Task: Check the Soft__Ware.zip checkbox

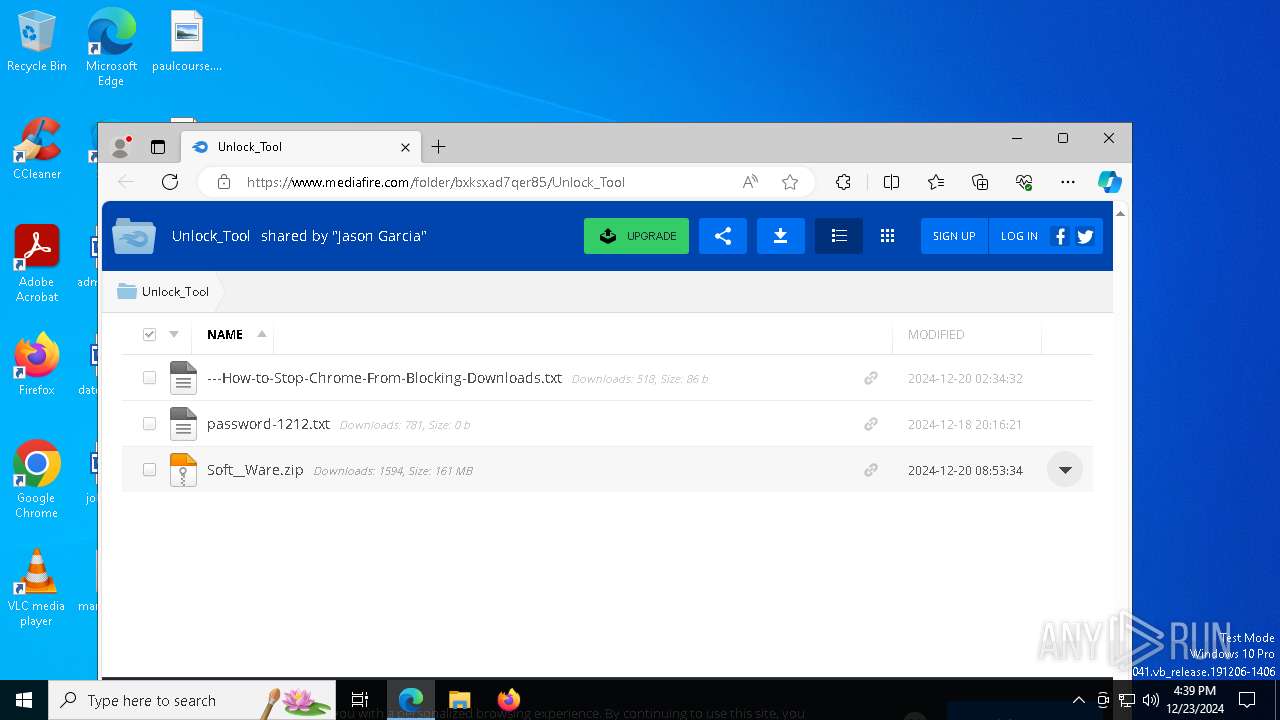Action: (x=149, y=470)
